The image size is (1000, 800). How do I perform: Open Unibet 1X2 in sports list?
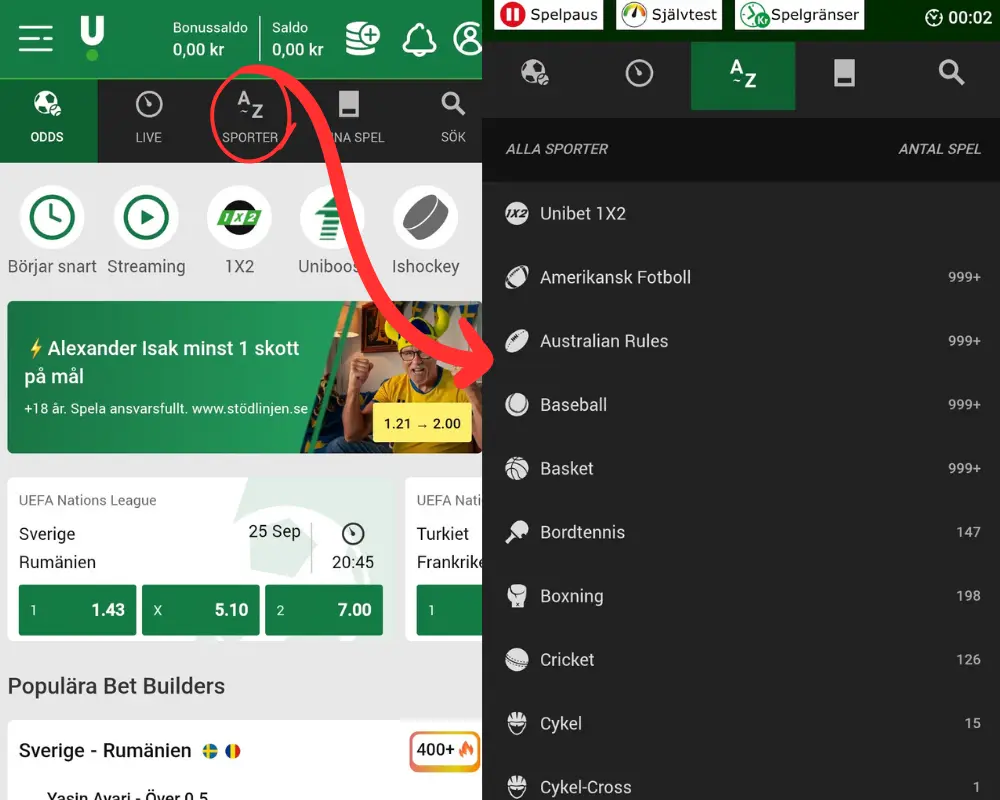coord(741,213)
